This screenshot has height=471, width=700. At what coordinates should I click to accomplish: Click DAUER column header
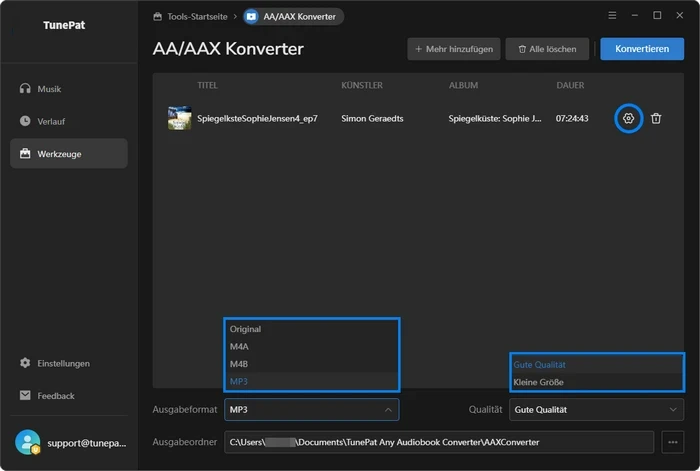tap(570, 85)
